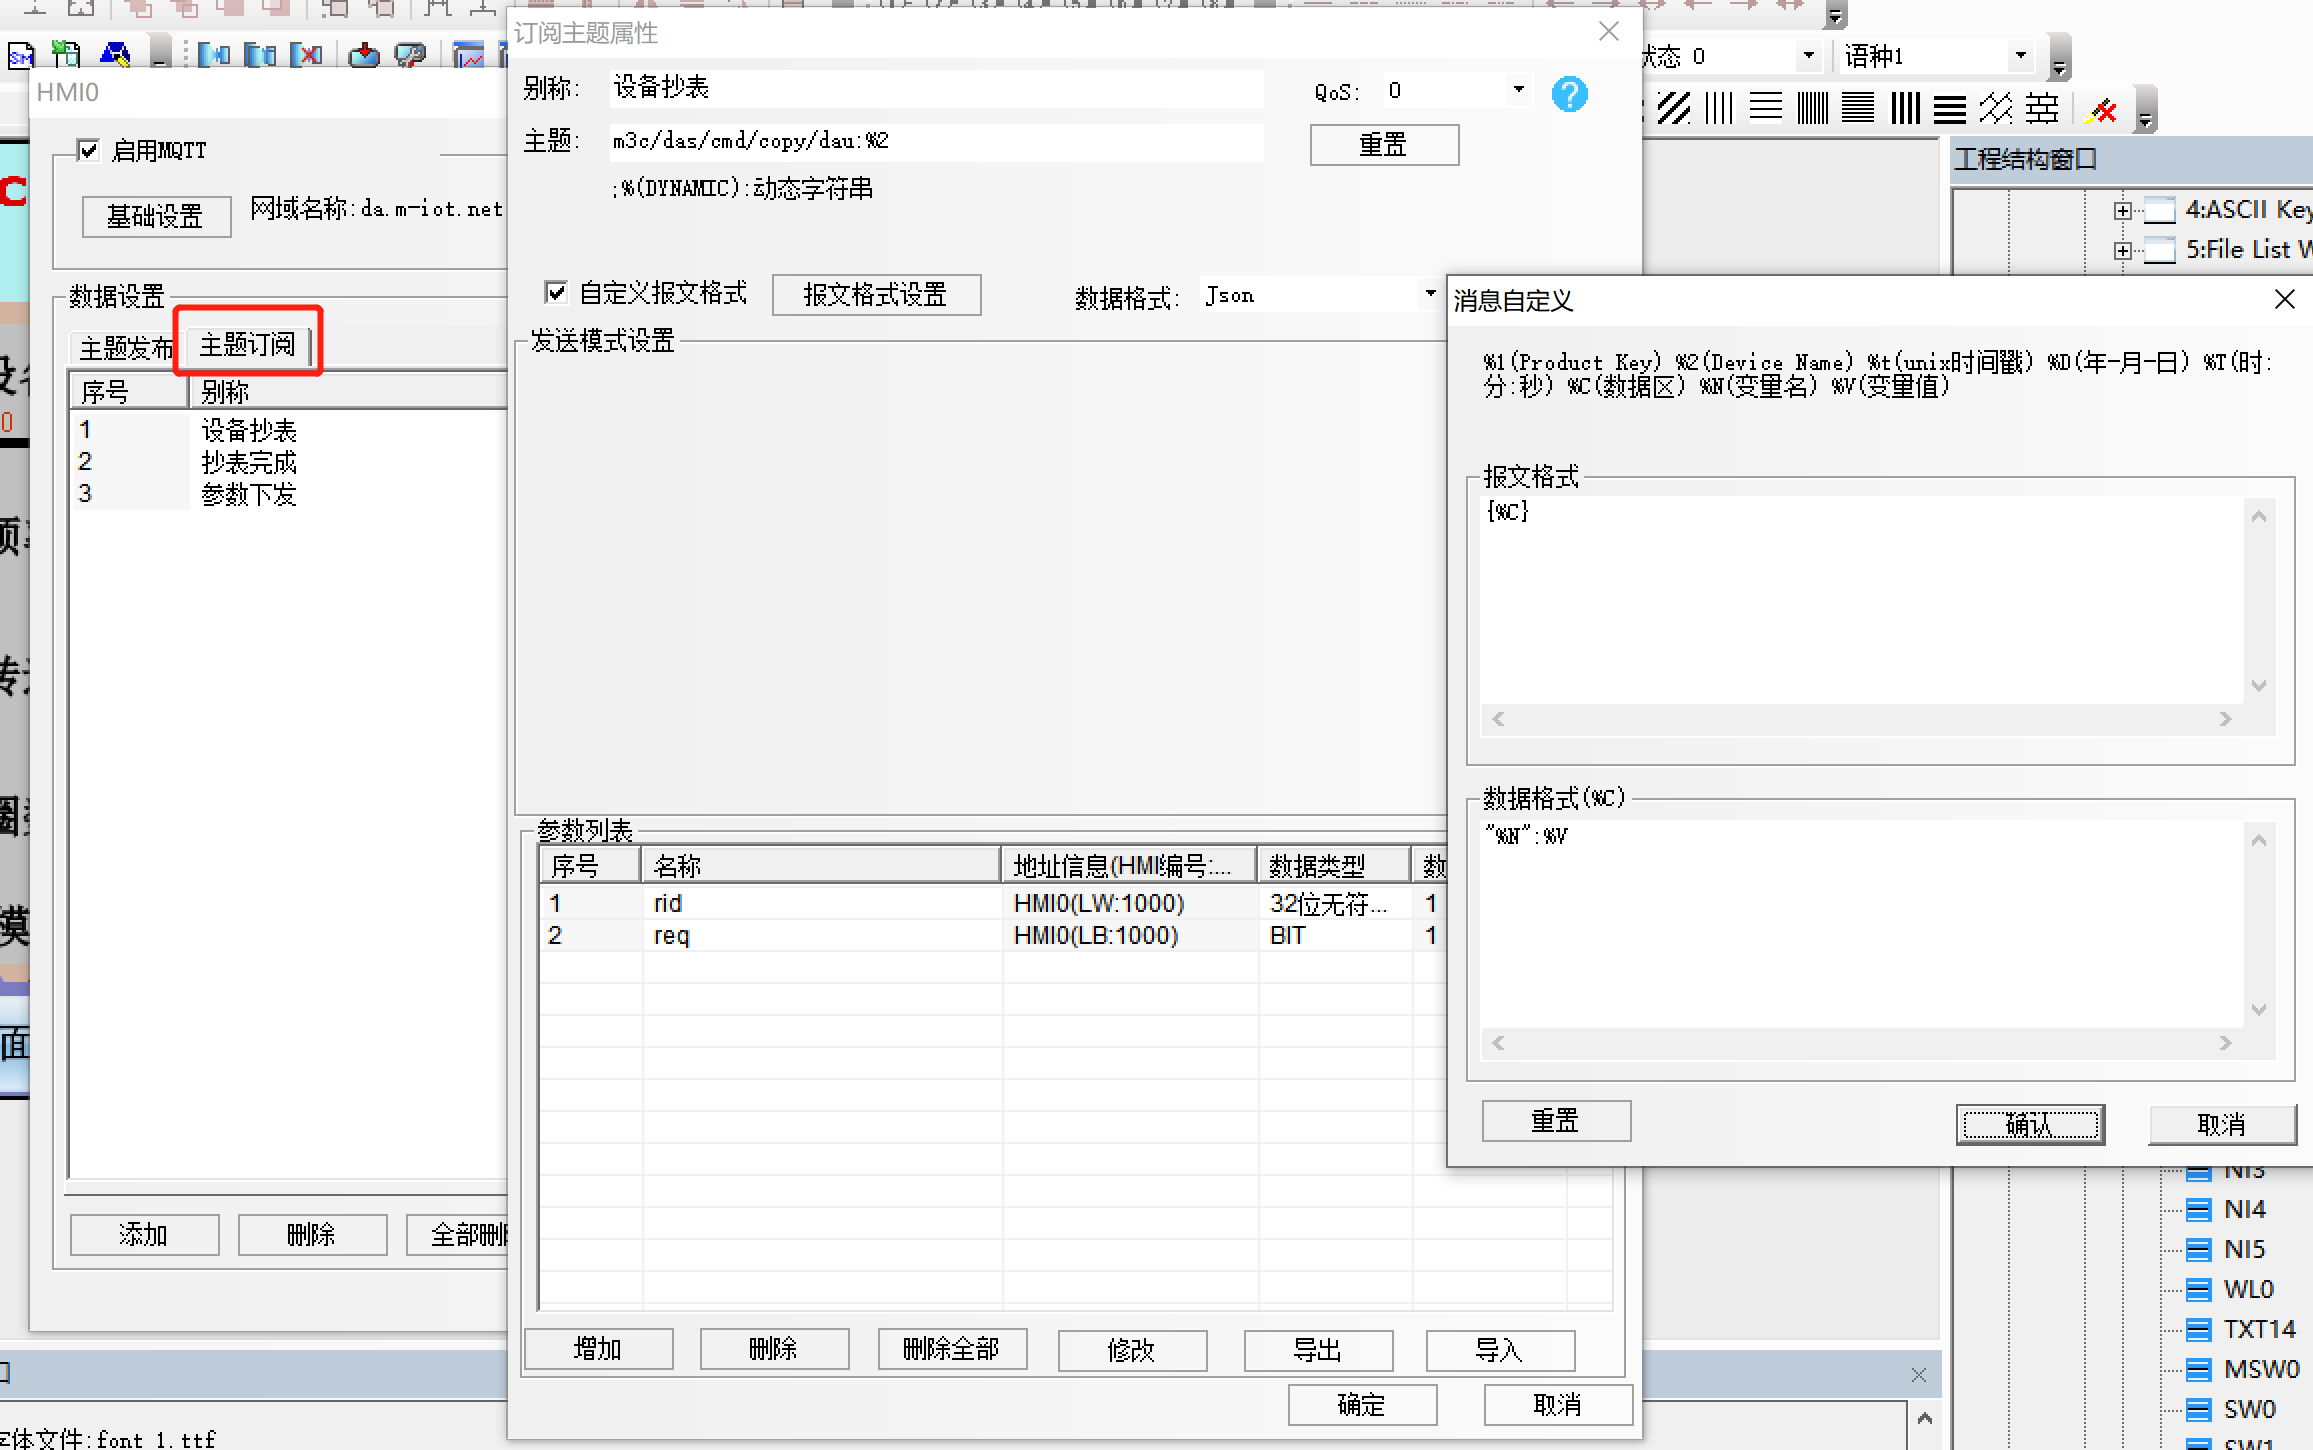
Task: Click the window icon beside 4:ASCII Key
Action: click(x=2160, y=210)
